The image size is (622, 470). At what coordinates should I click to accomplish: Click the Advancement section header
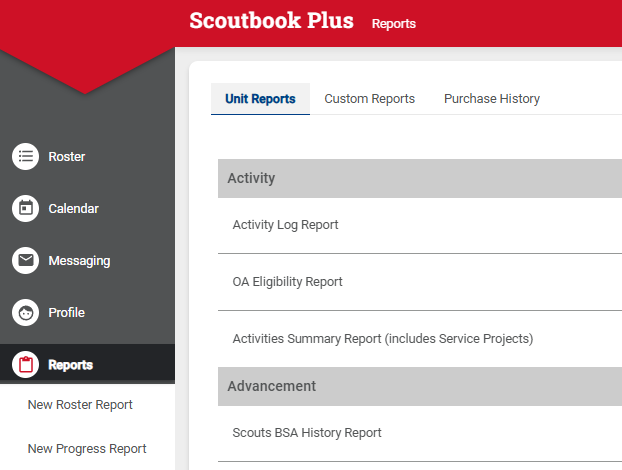pyautogui.click(x=420, y=386)
